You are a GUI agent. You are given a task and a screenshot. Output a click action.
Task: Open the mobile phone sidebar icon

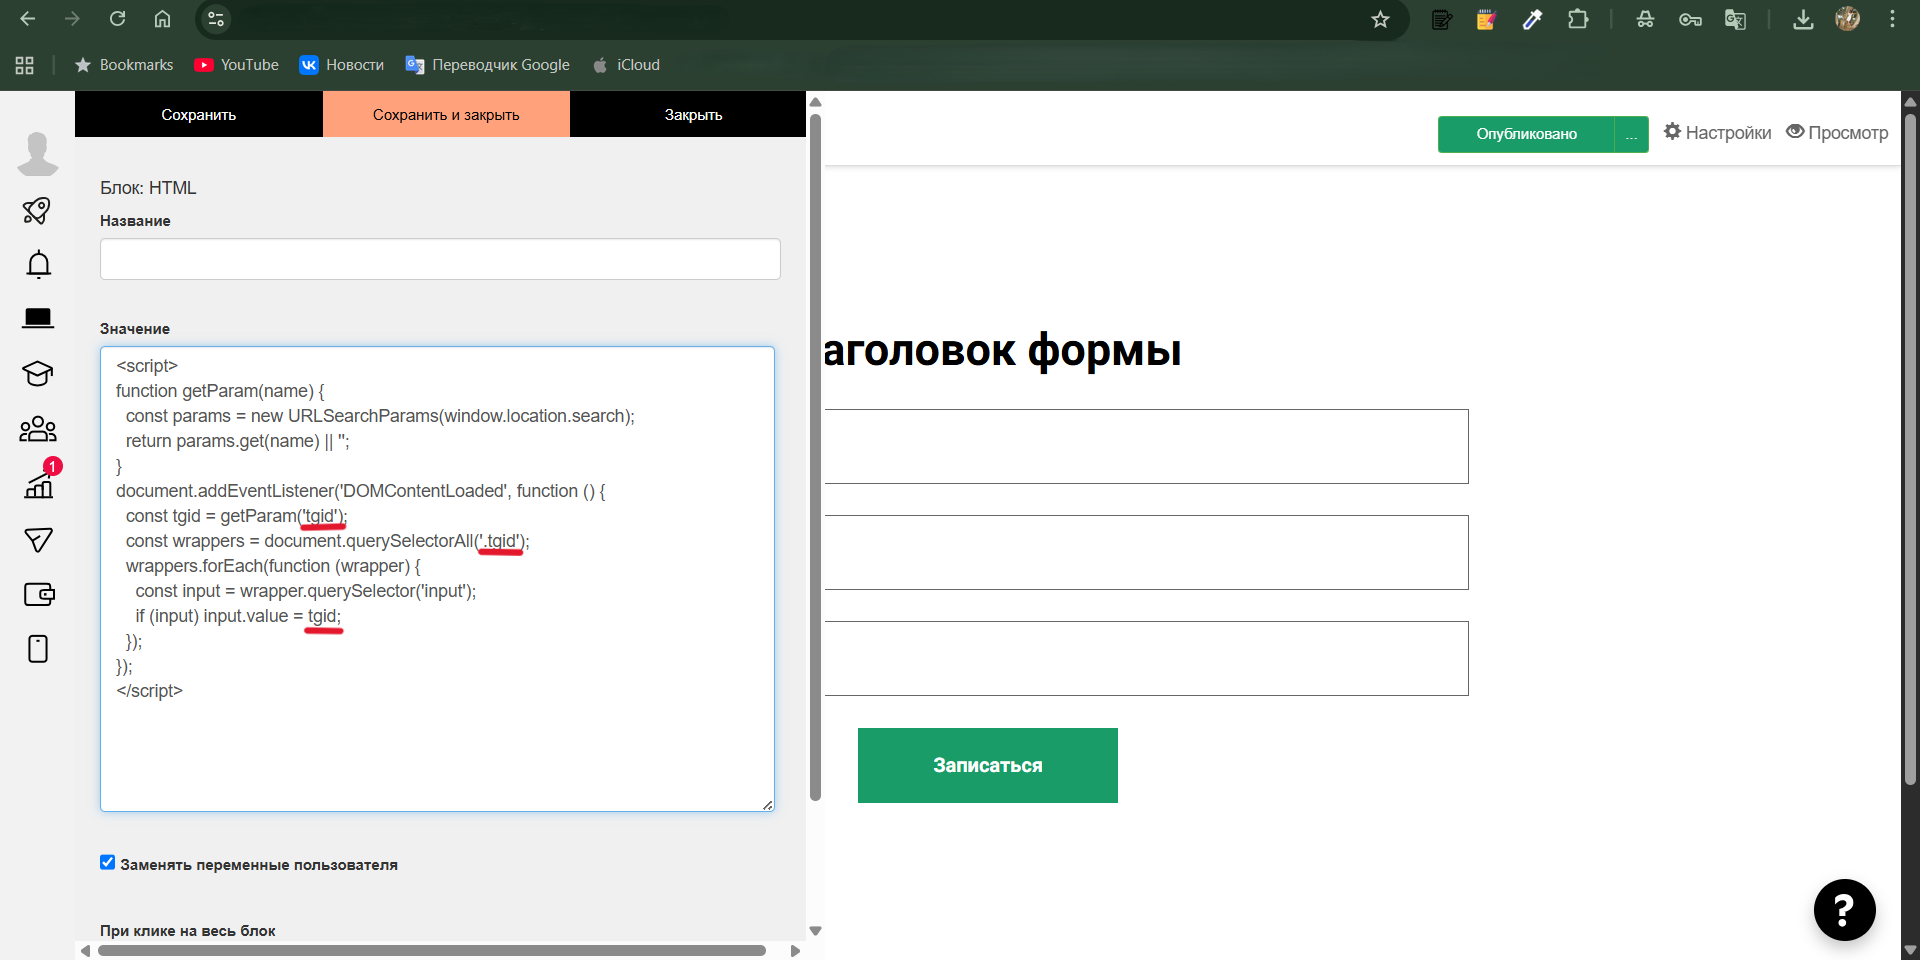coord(37,649)
